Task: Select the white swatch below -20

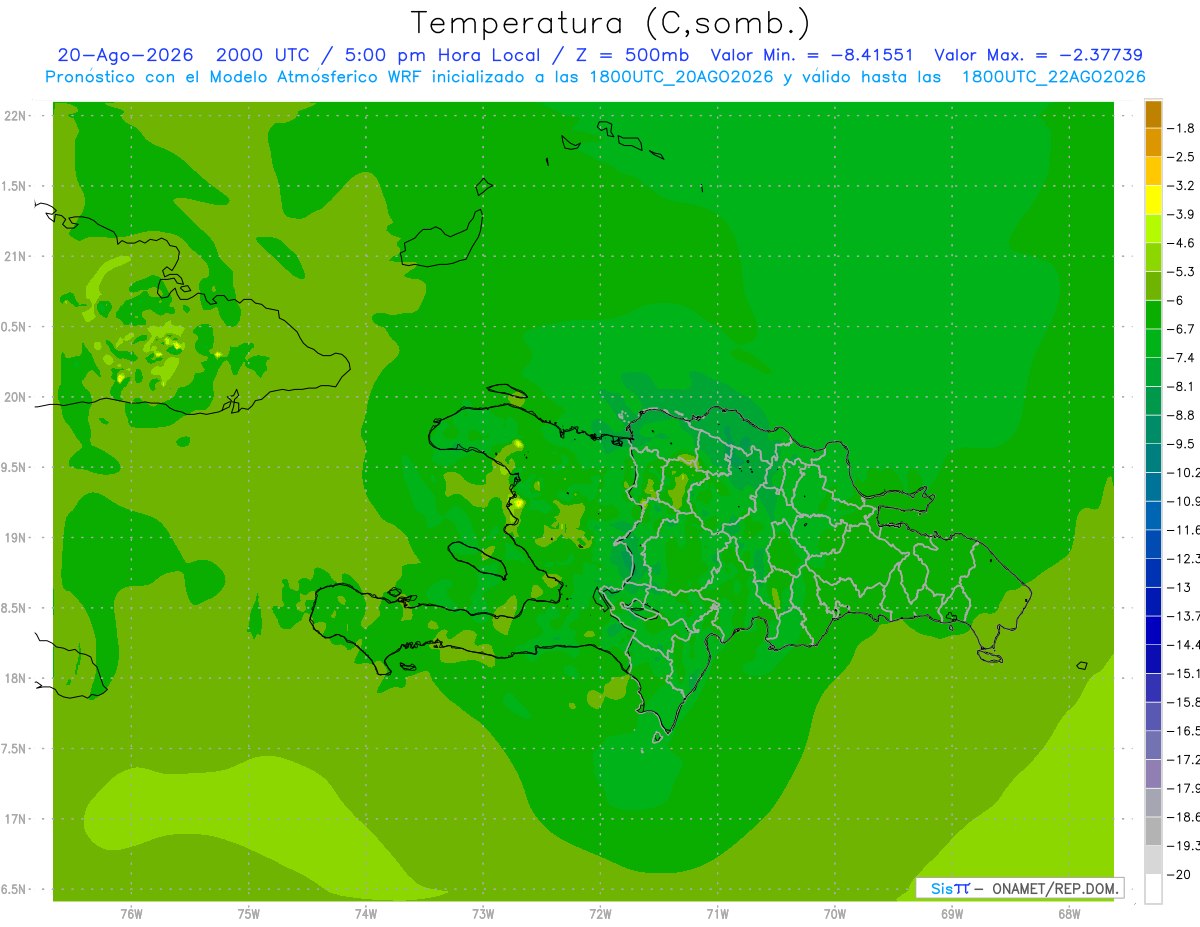Action: 1153,889
